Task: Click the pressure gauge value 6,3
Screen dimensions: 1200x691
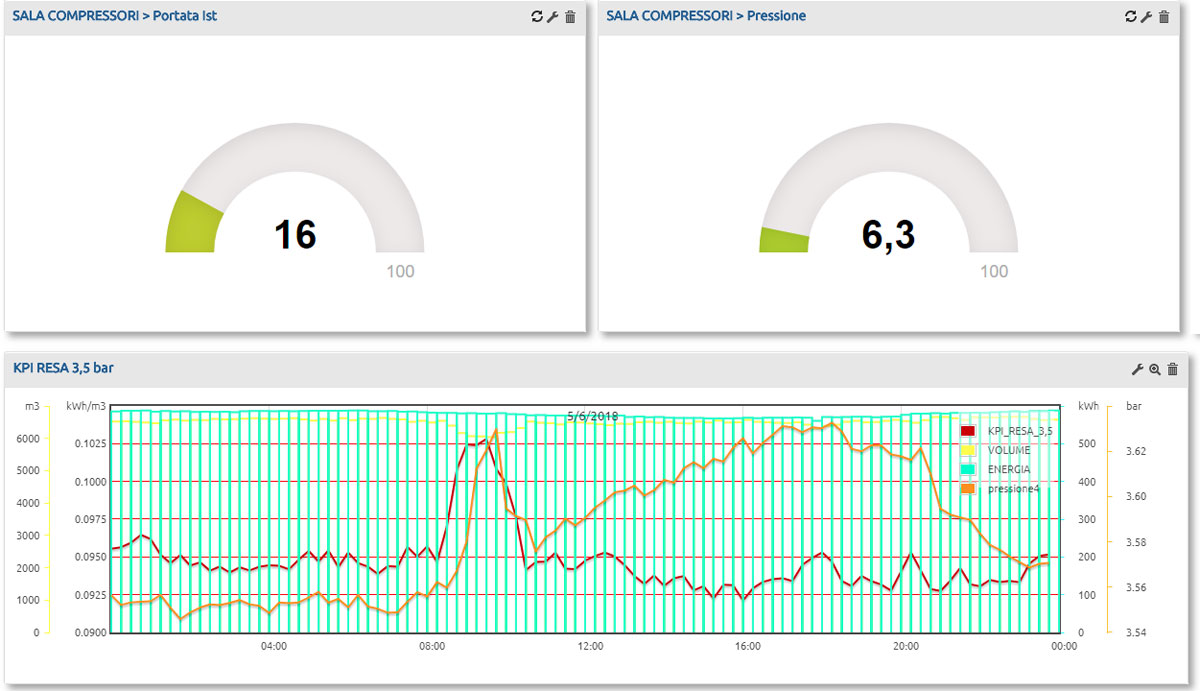Action: 888,235
